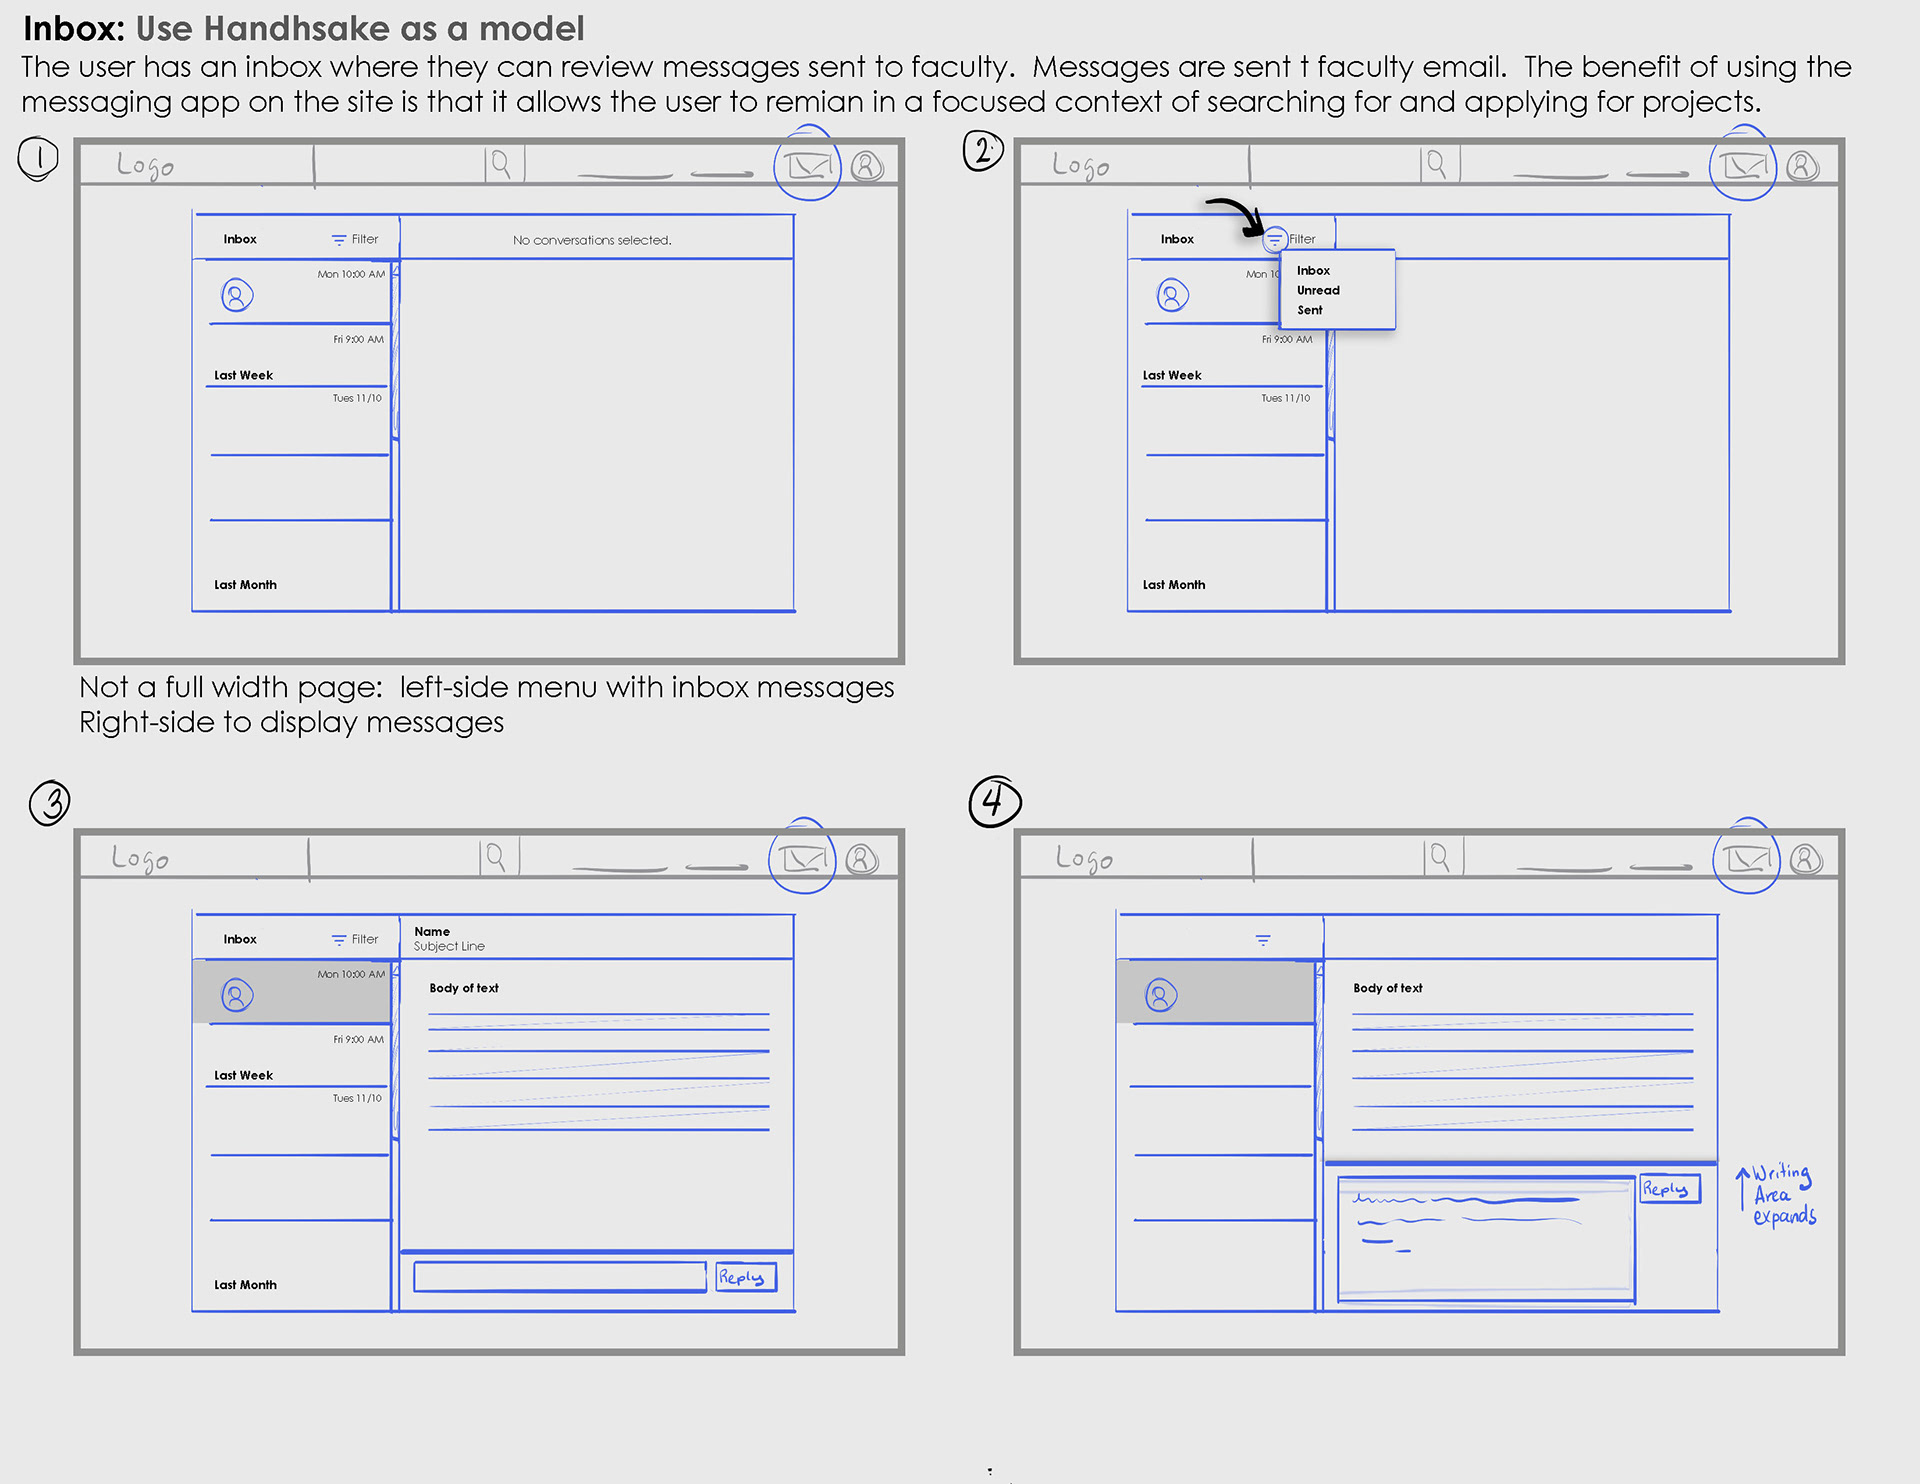This screenshot has height=1484, width=1920.
Task: Choose Sent from the wireframe 2 filter menu
Action: (1309, 311)
